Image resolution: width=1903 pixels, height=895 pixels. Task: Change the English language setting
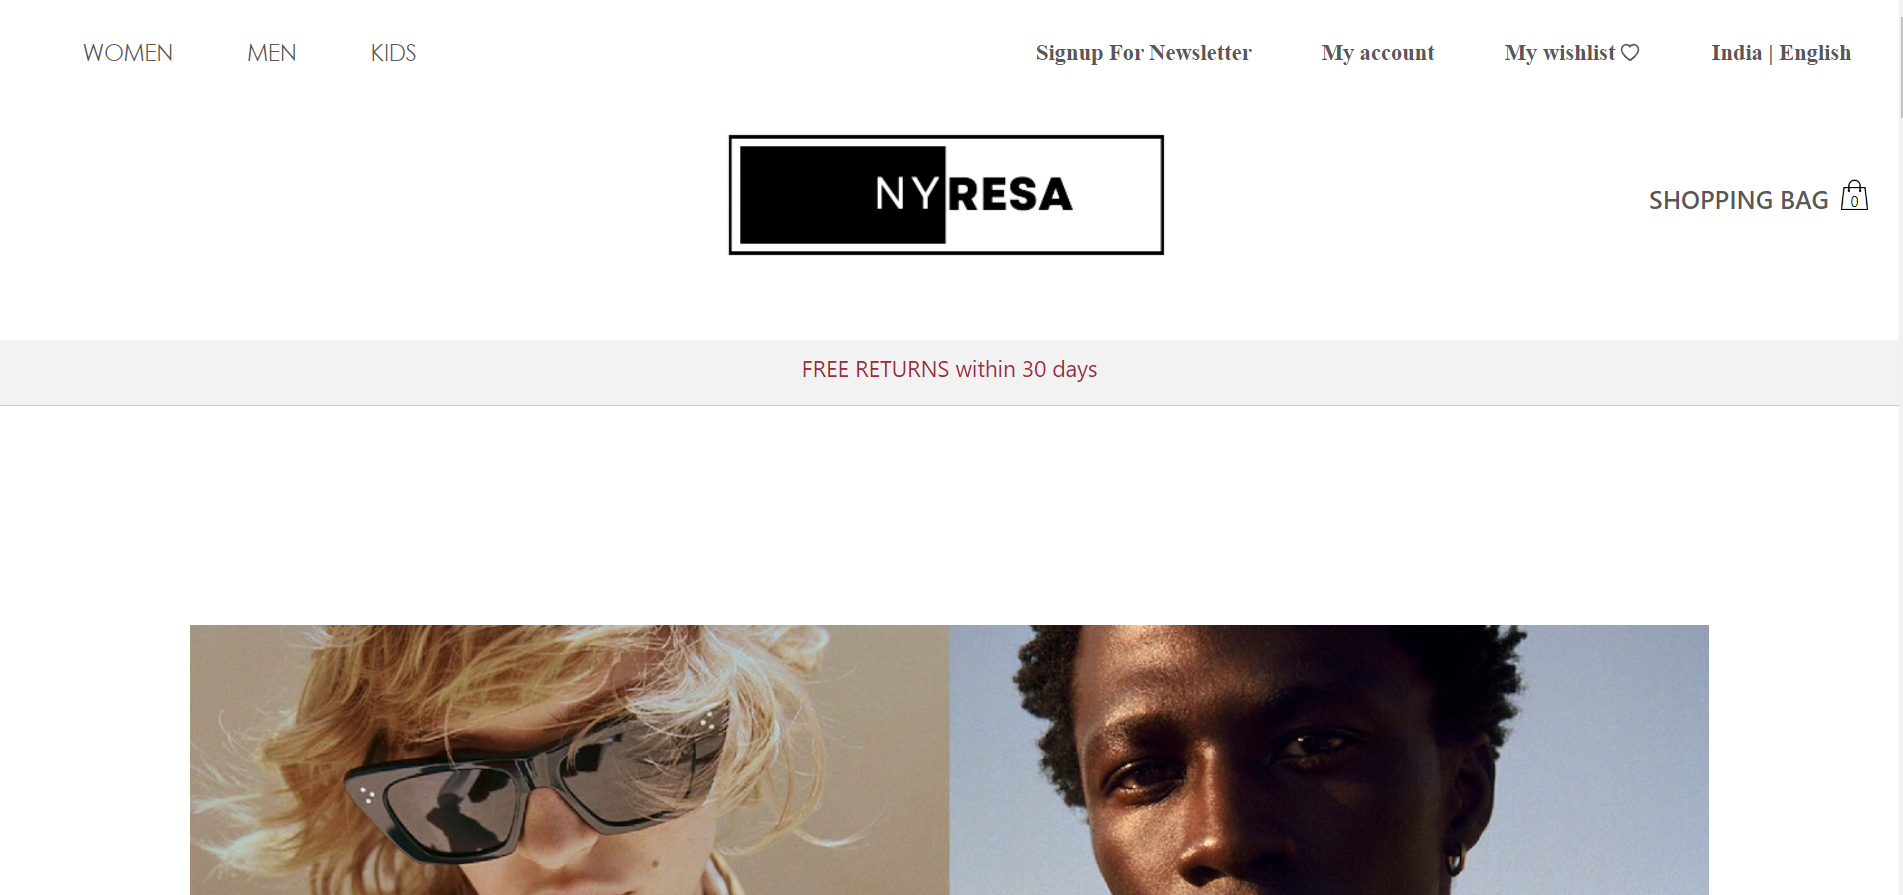click(1815, 53)
